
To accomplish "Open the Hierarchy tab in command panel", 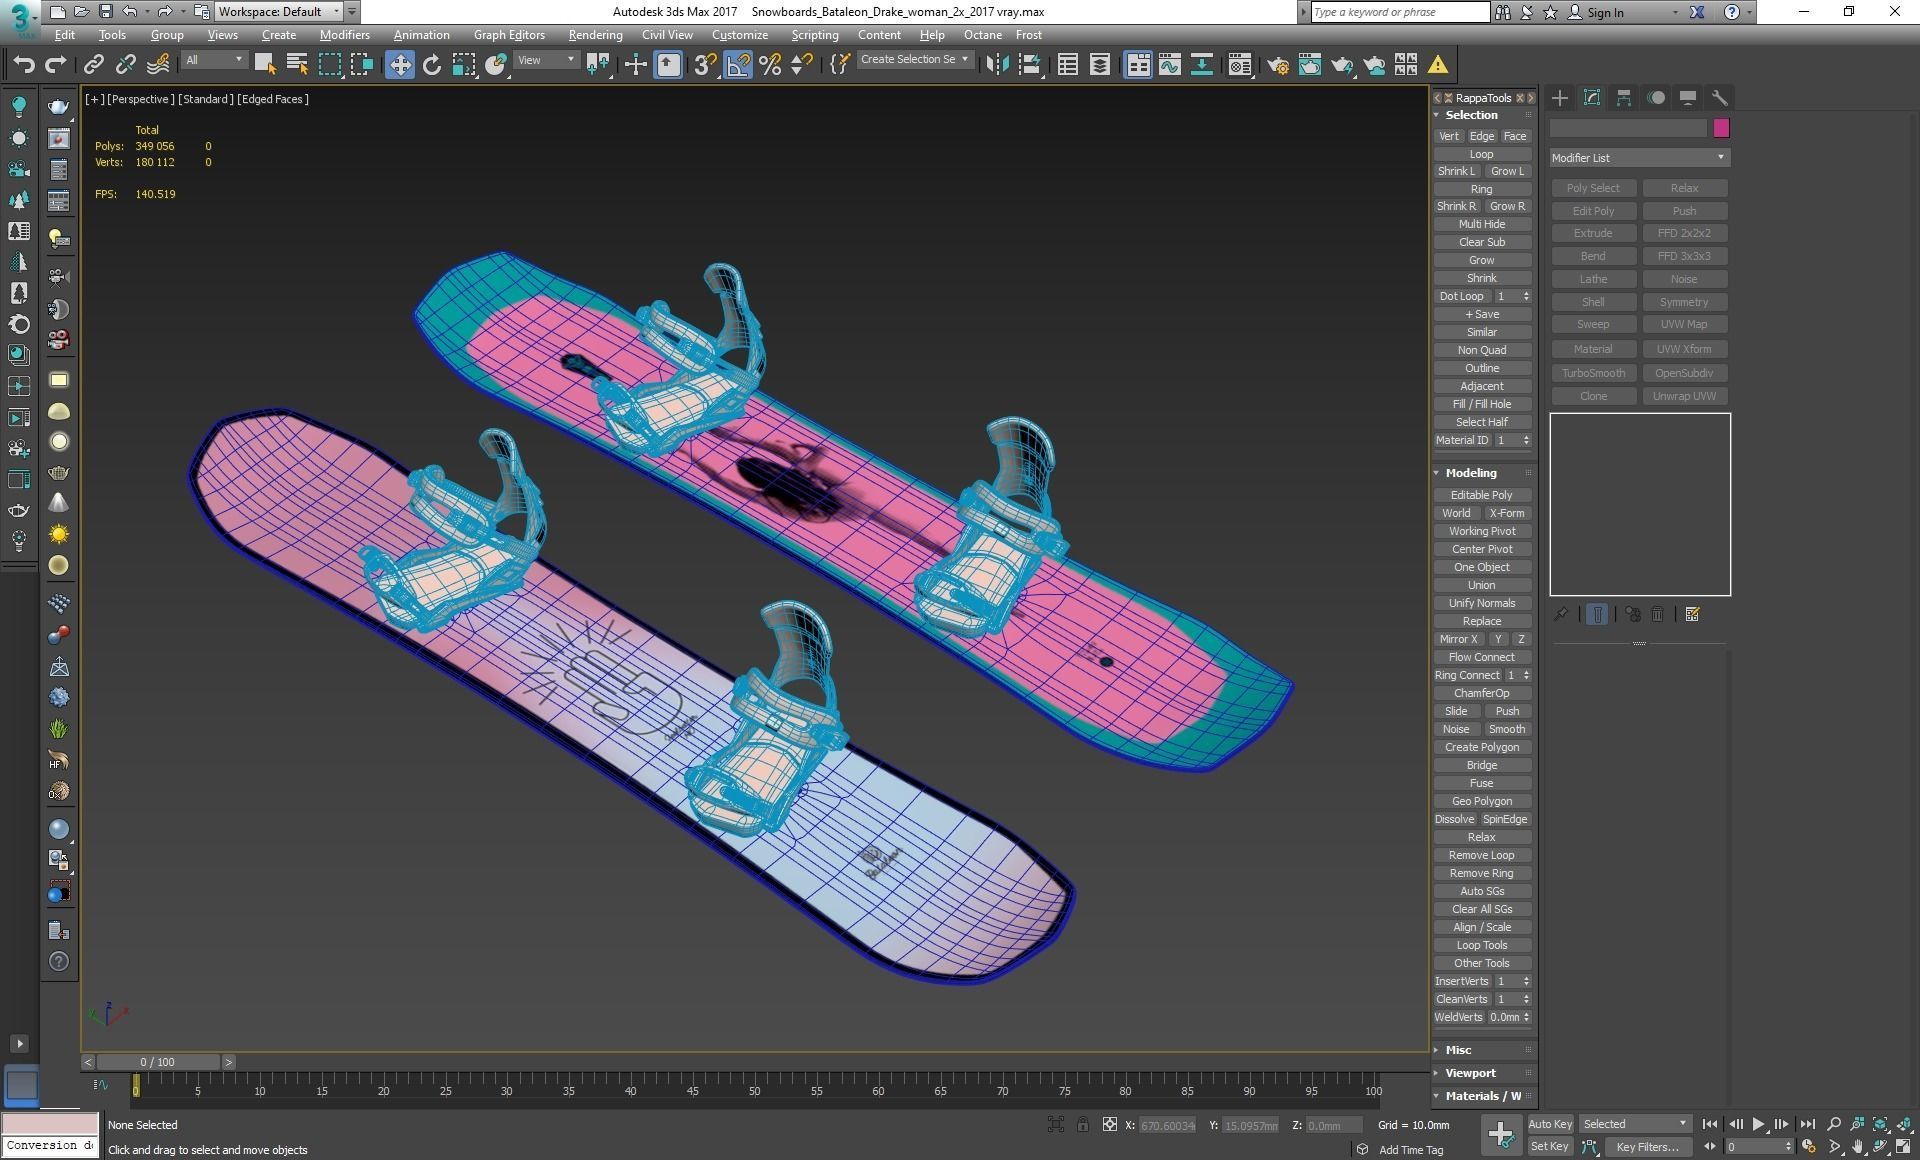I will coord(1624,98).
